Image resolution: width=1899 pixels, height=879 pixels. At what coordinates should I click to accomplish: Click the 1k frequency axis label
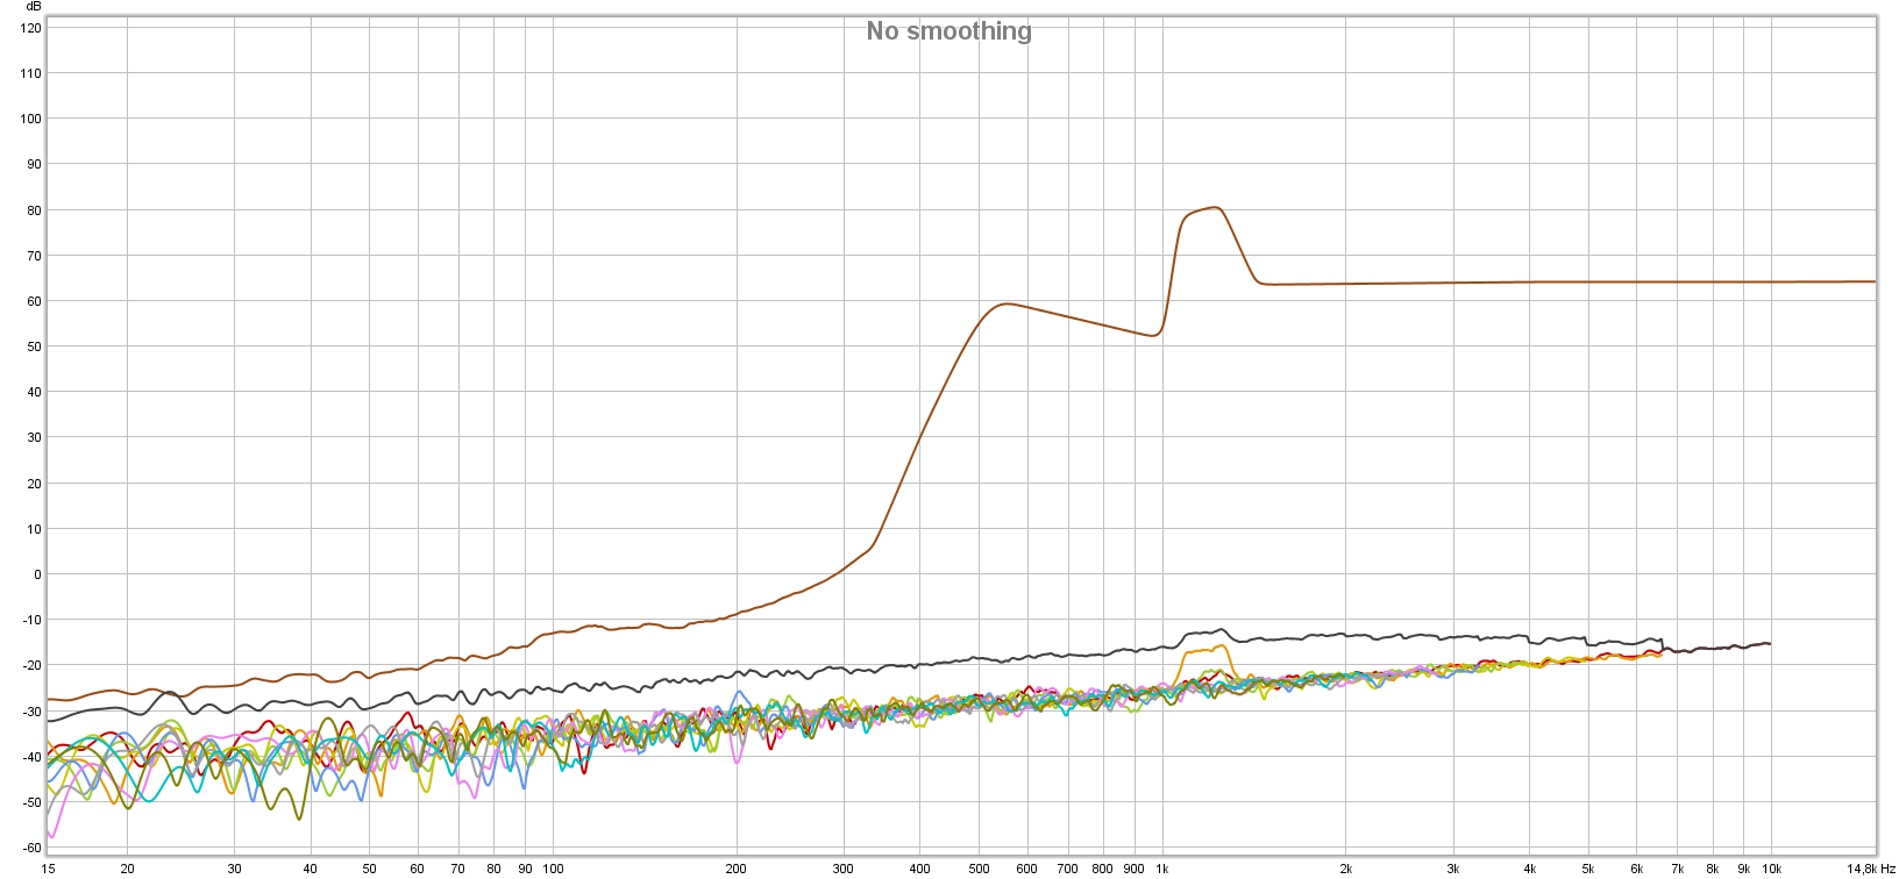pos(1162,869)
